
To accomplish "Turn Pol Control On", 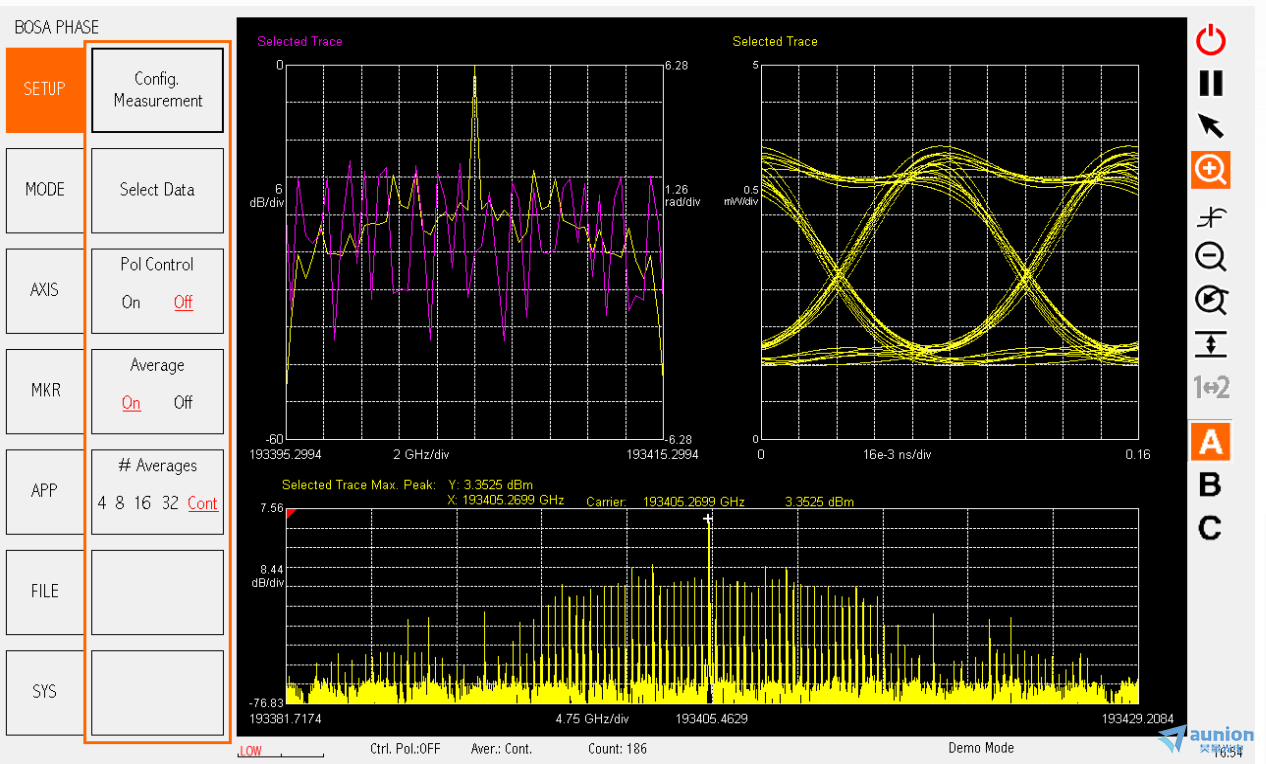I will 131,302.
